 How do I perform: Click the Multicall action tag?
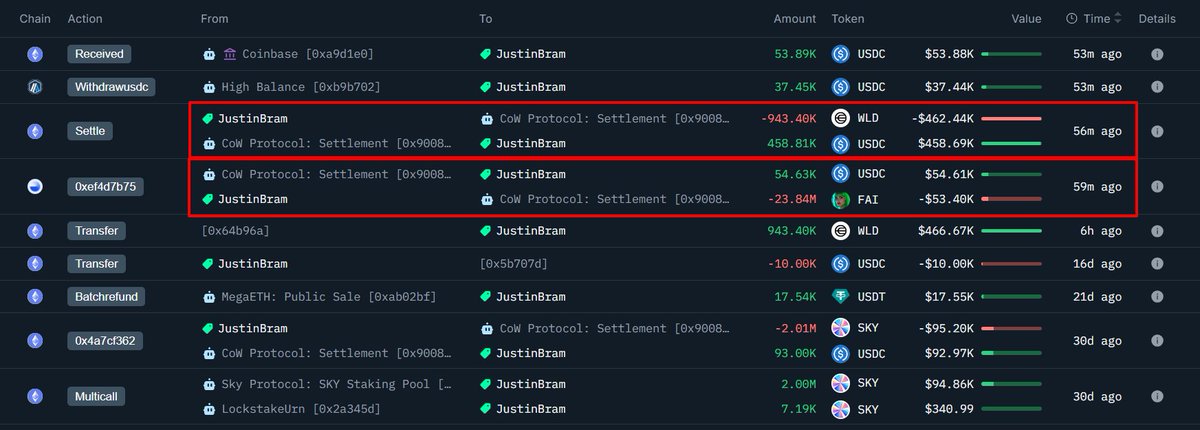point(99,396)
